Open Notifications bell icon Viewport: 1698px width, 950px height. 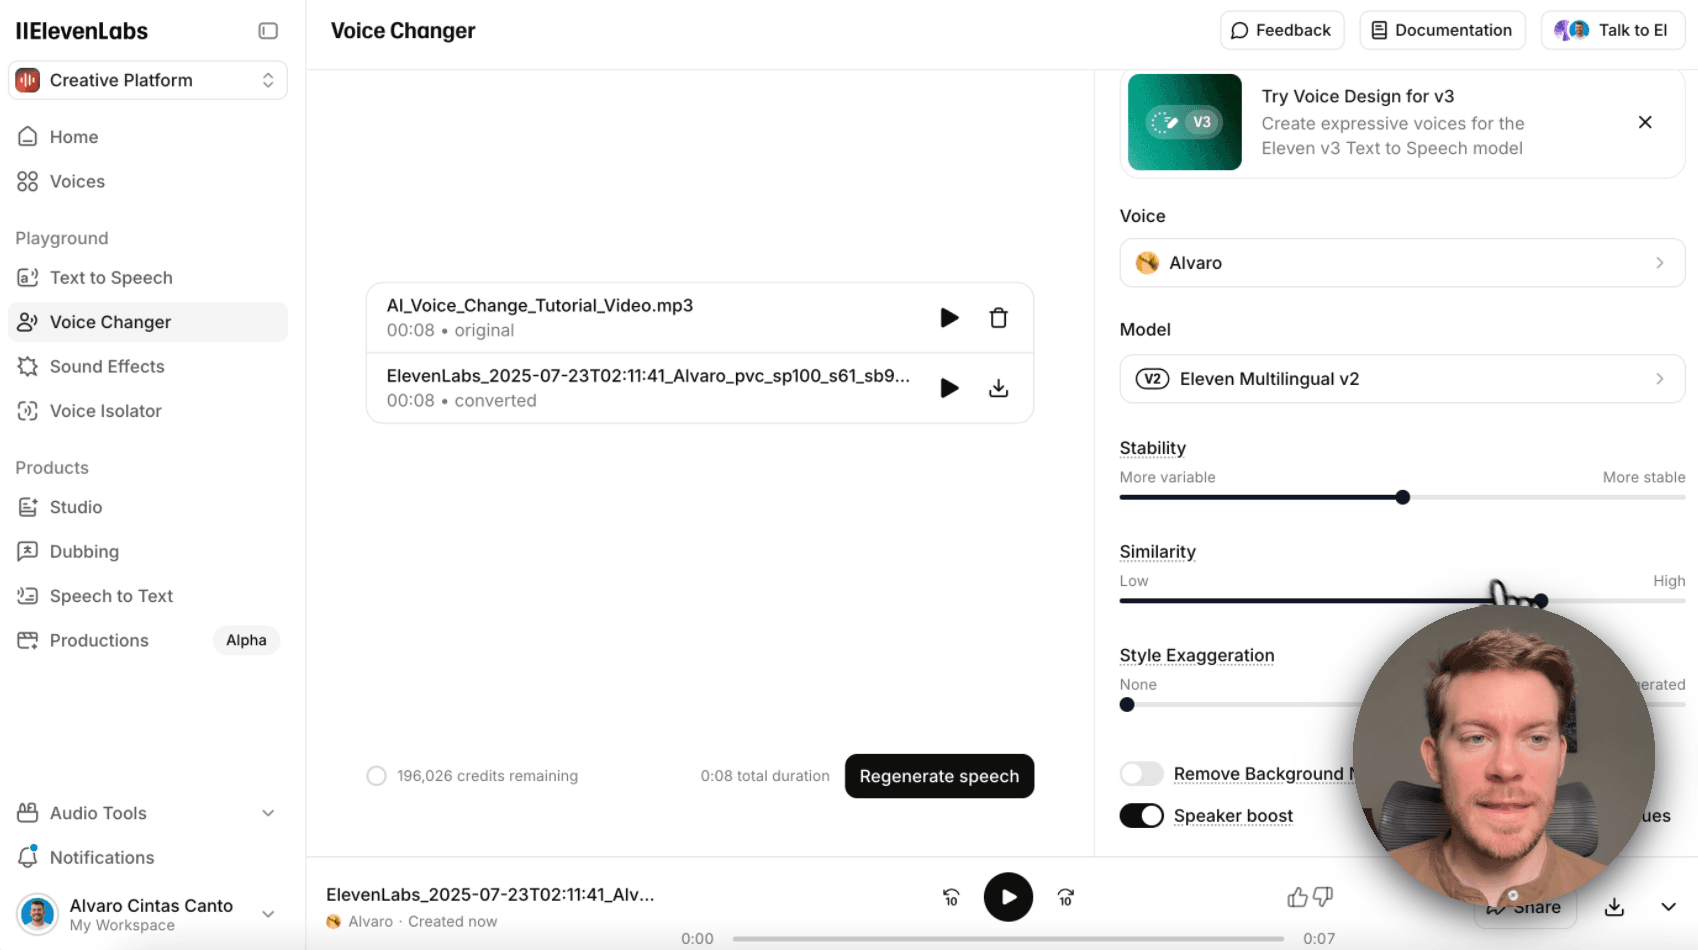tap(28, 857)
